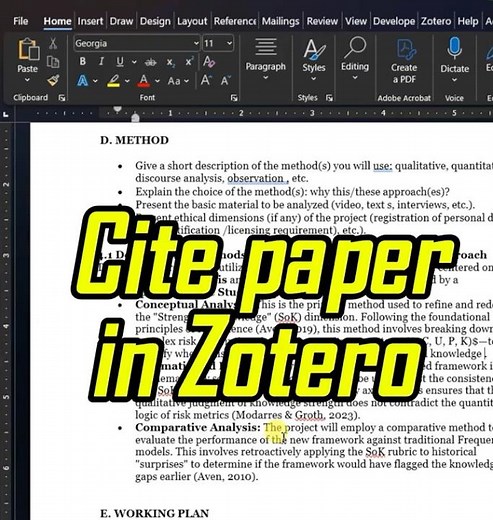Click Clear All Formatting icon
The image size is (493, 520).
pos(209,61)
